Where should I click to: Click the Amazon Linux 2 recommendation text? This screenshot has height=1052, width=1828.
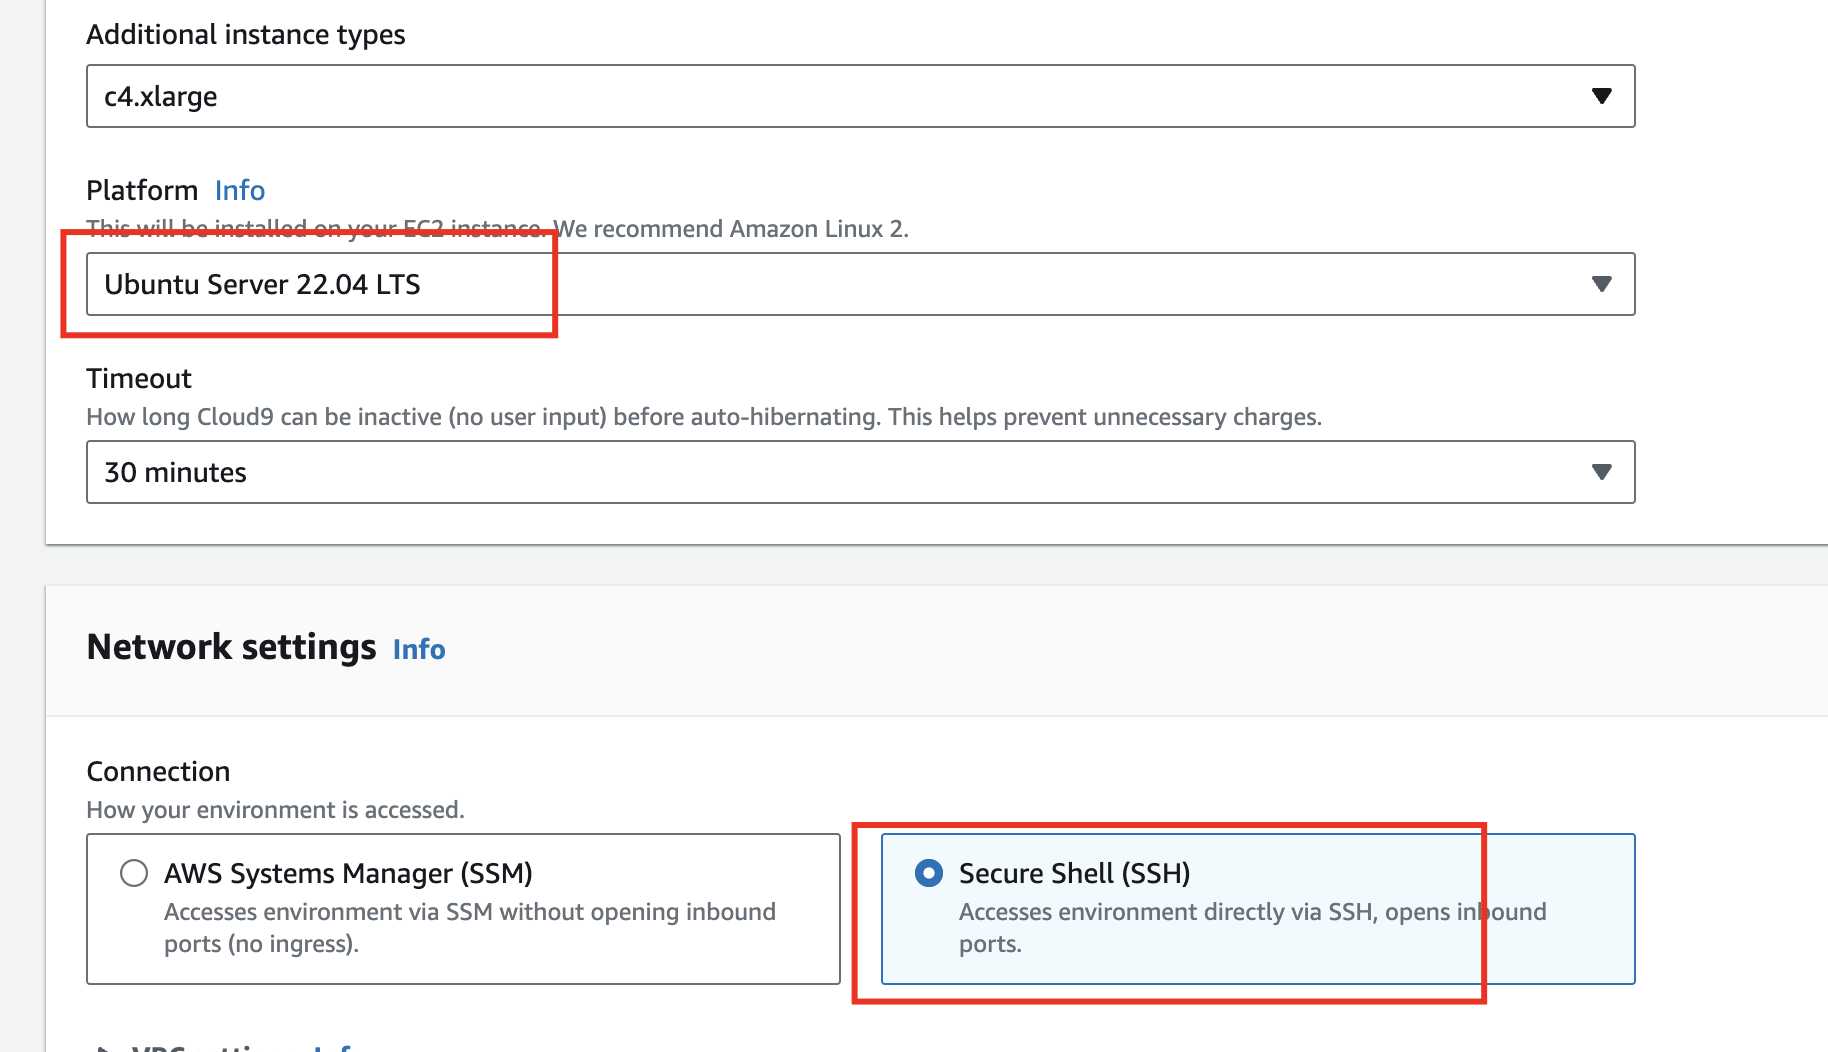(x=730, y=229)
